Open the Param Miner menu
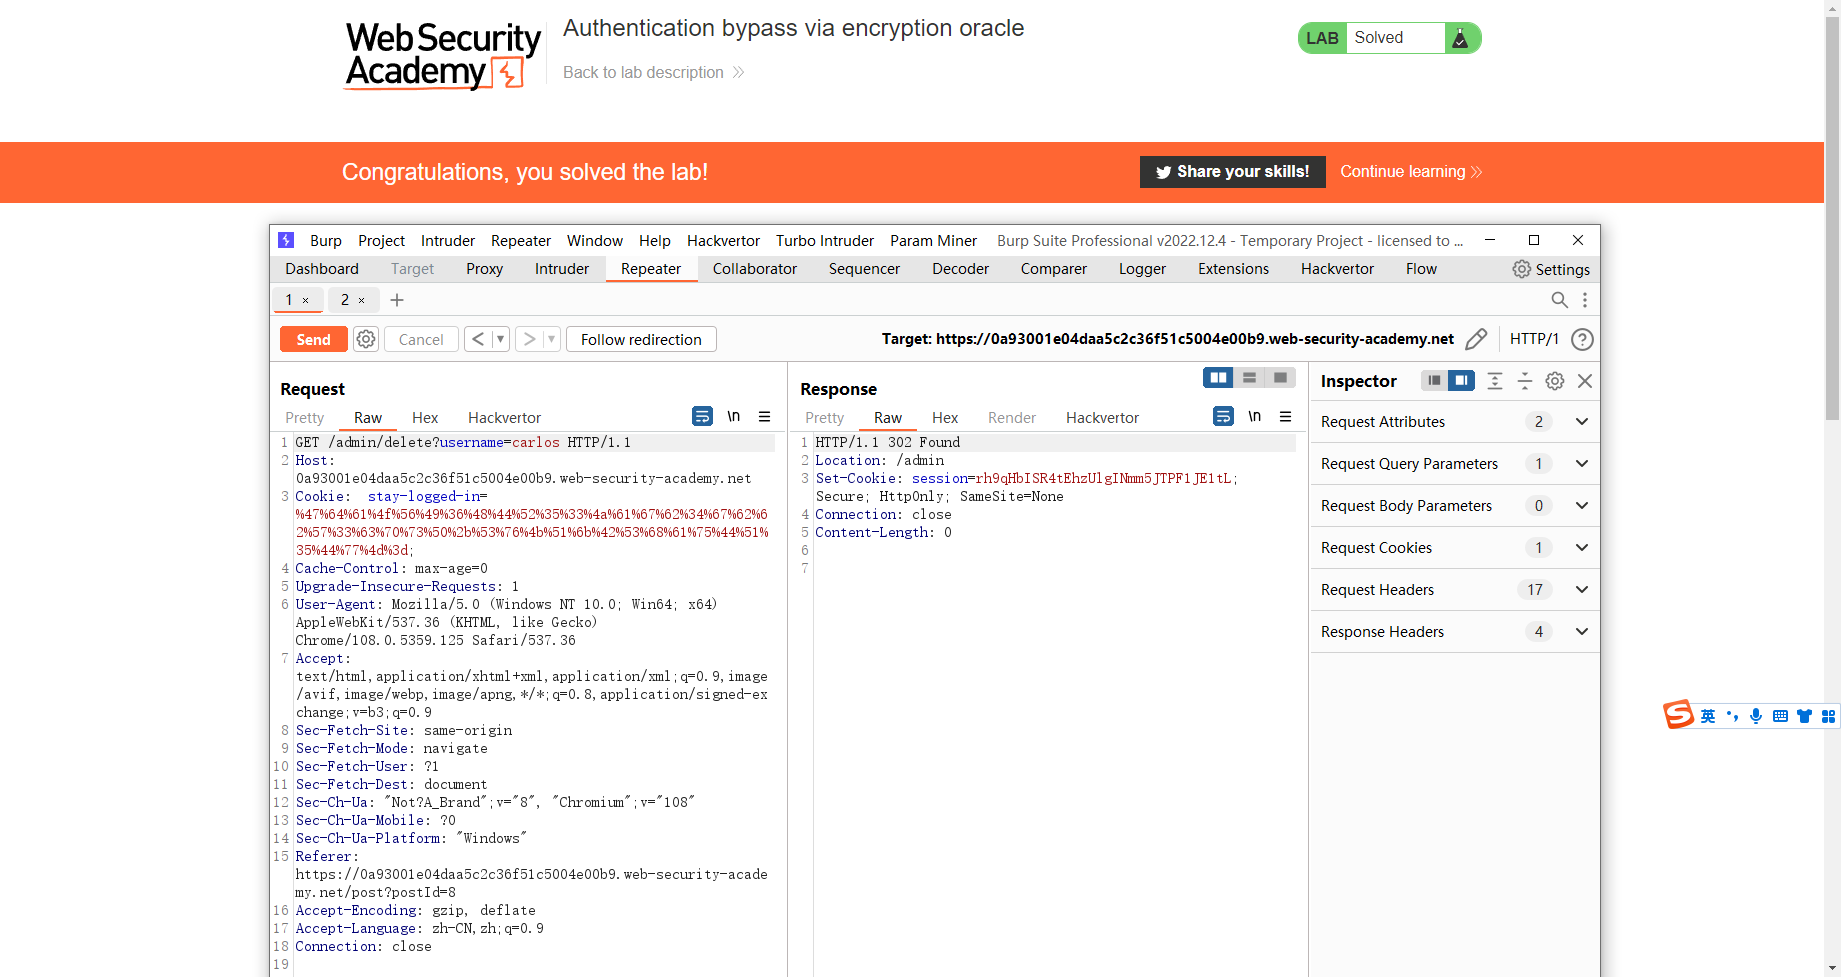Image resolution: width=1841 pixels, height=977 pixels. point(933,241)
